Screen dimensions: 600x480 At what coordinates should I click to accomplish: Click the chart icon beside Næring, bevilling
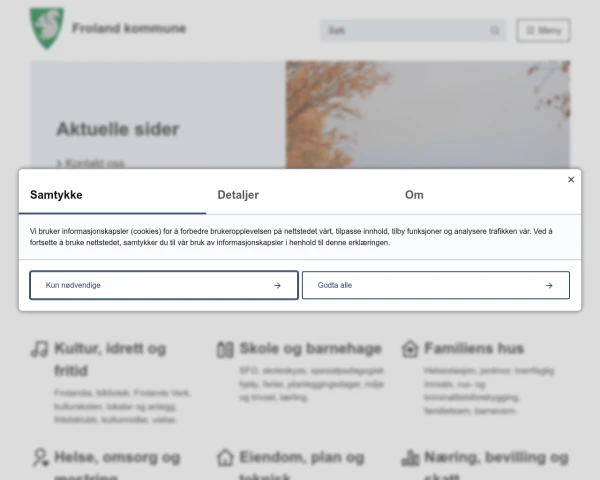(x=410, y=458)
